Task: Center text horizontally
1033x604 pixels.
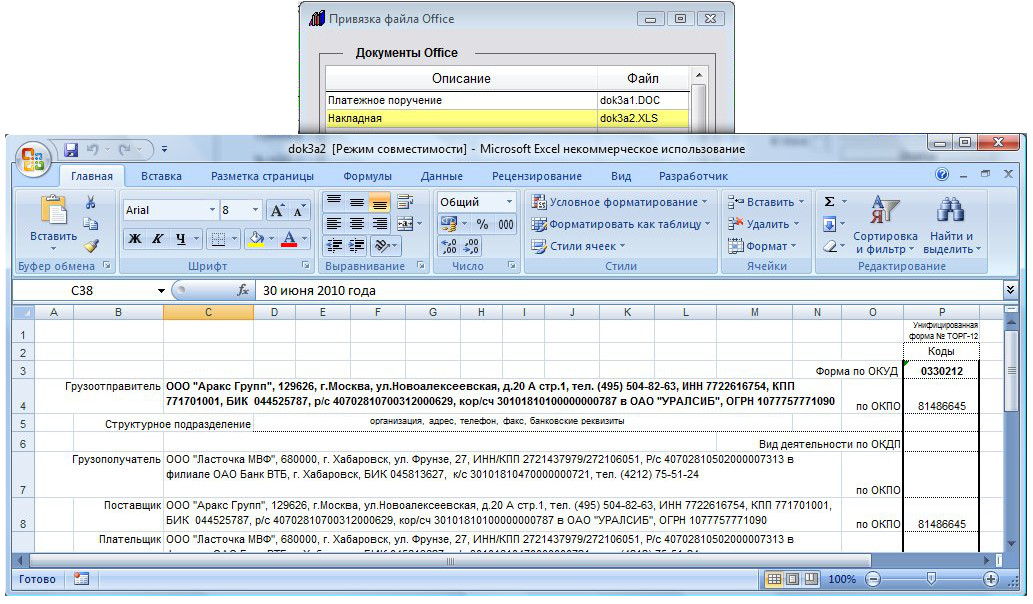Action: point(356,224)
